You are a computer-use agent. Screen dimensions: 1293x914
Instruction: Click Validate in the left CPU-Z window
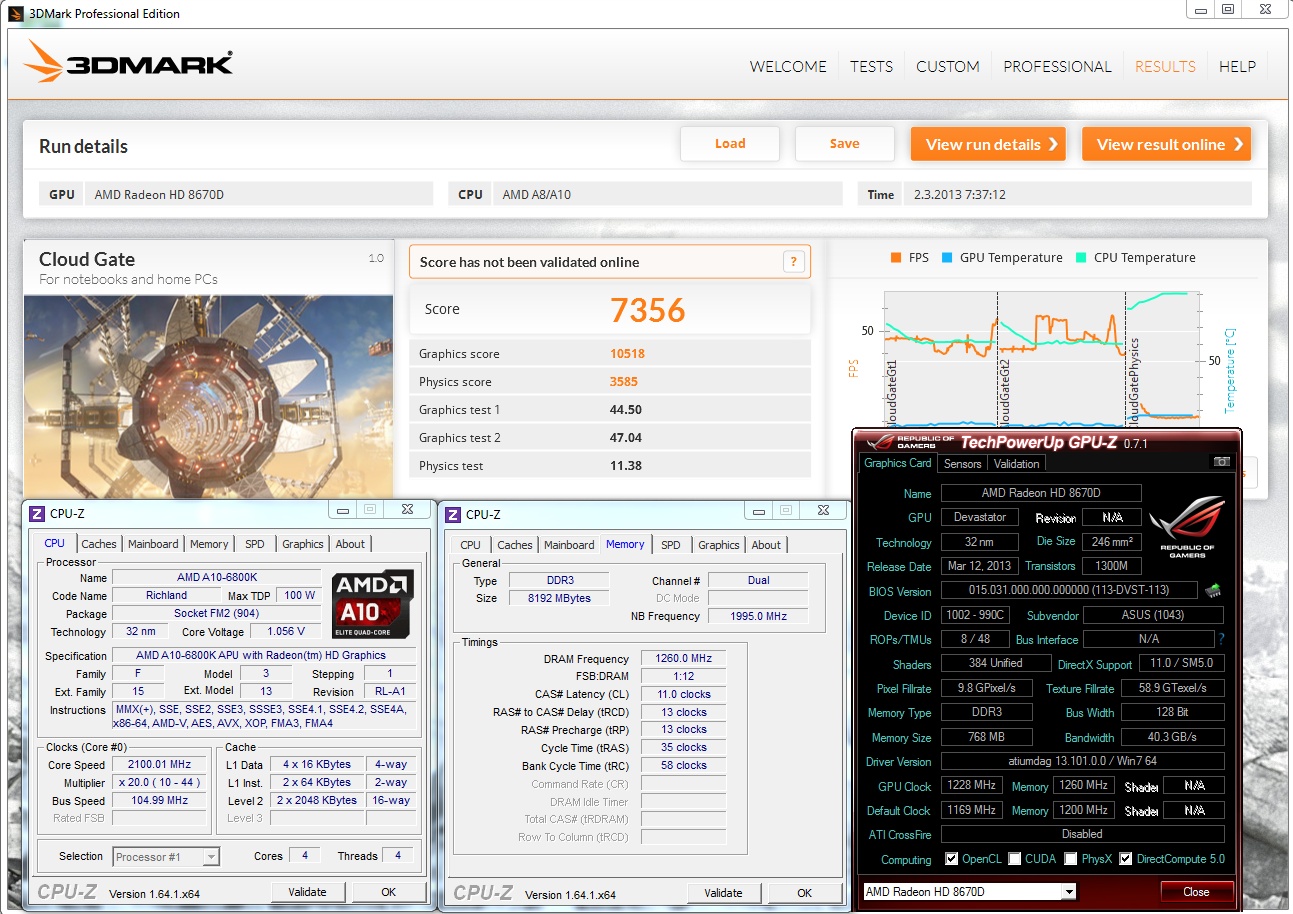point(307,892)
